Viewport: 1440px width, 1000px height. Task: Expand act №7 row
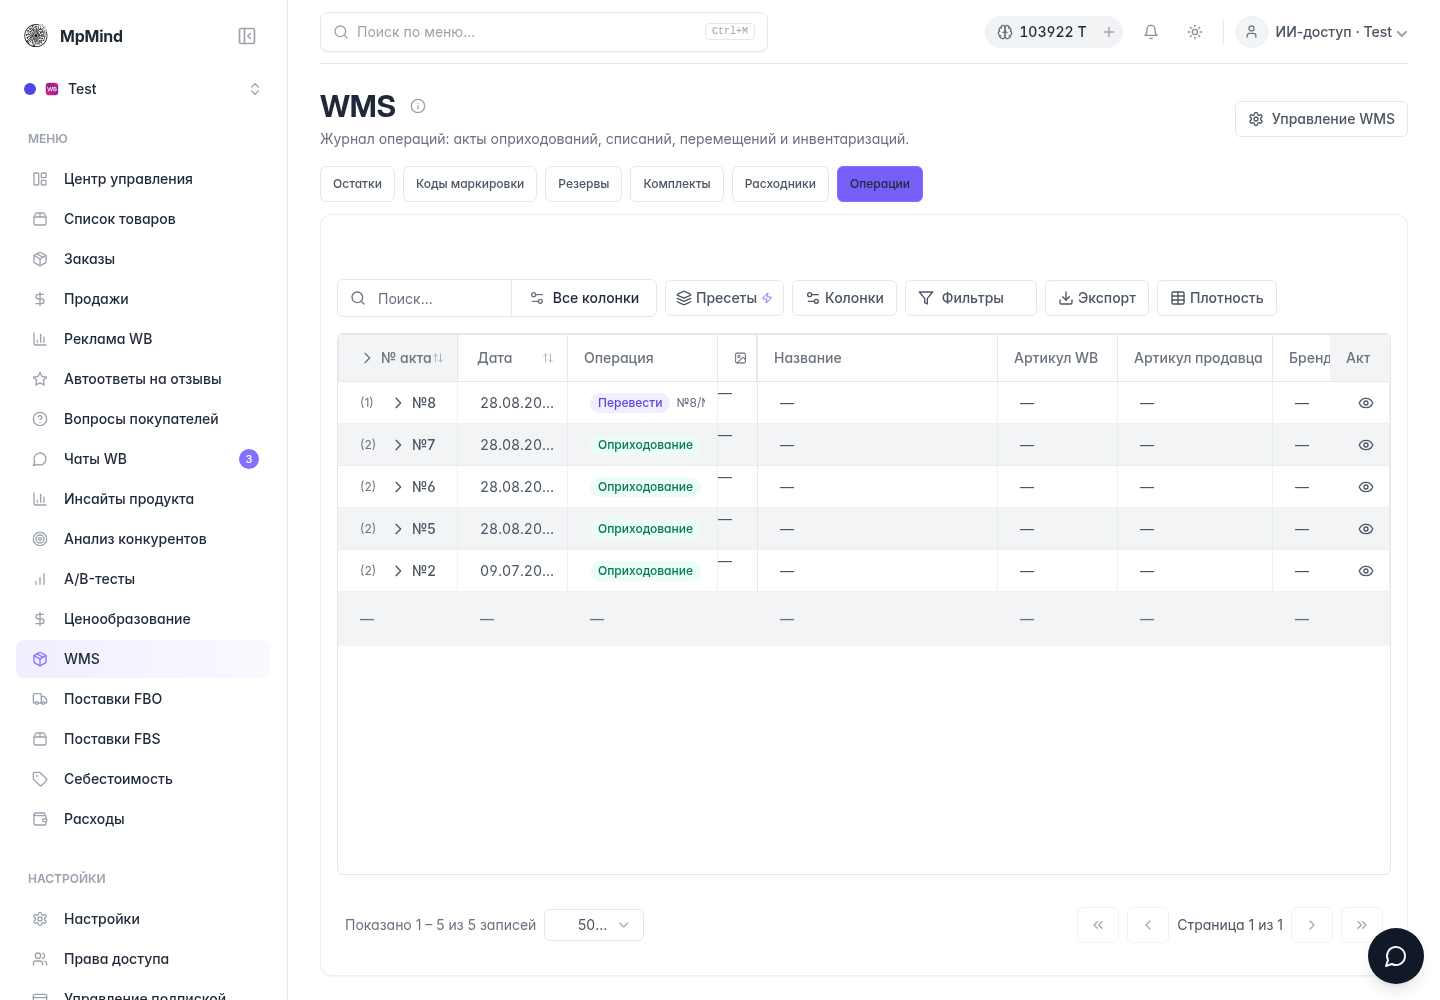pos(398,445)
